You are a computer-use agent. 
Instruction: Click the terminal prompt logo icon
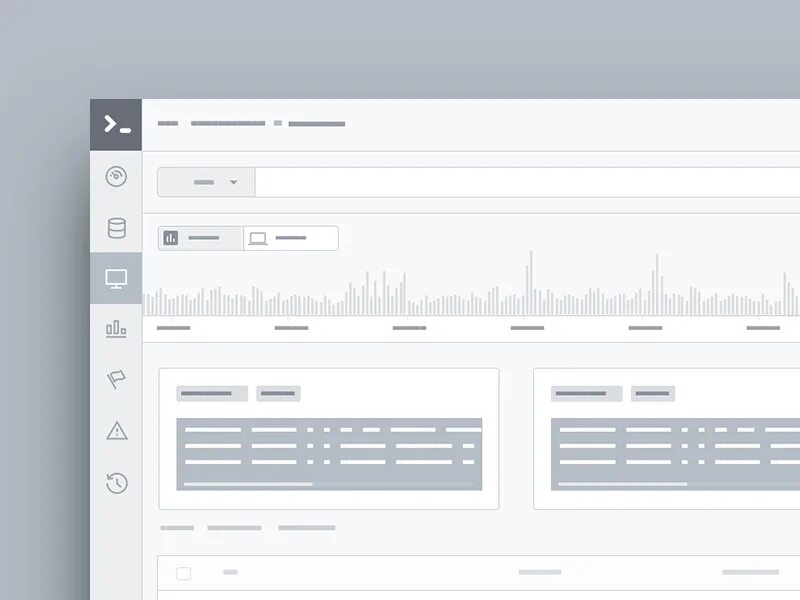coord(117,124)
